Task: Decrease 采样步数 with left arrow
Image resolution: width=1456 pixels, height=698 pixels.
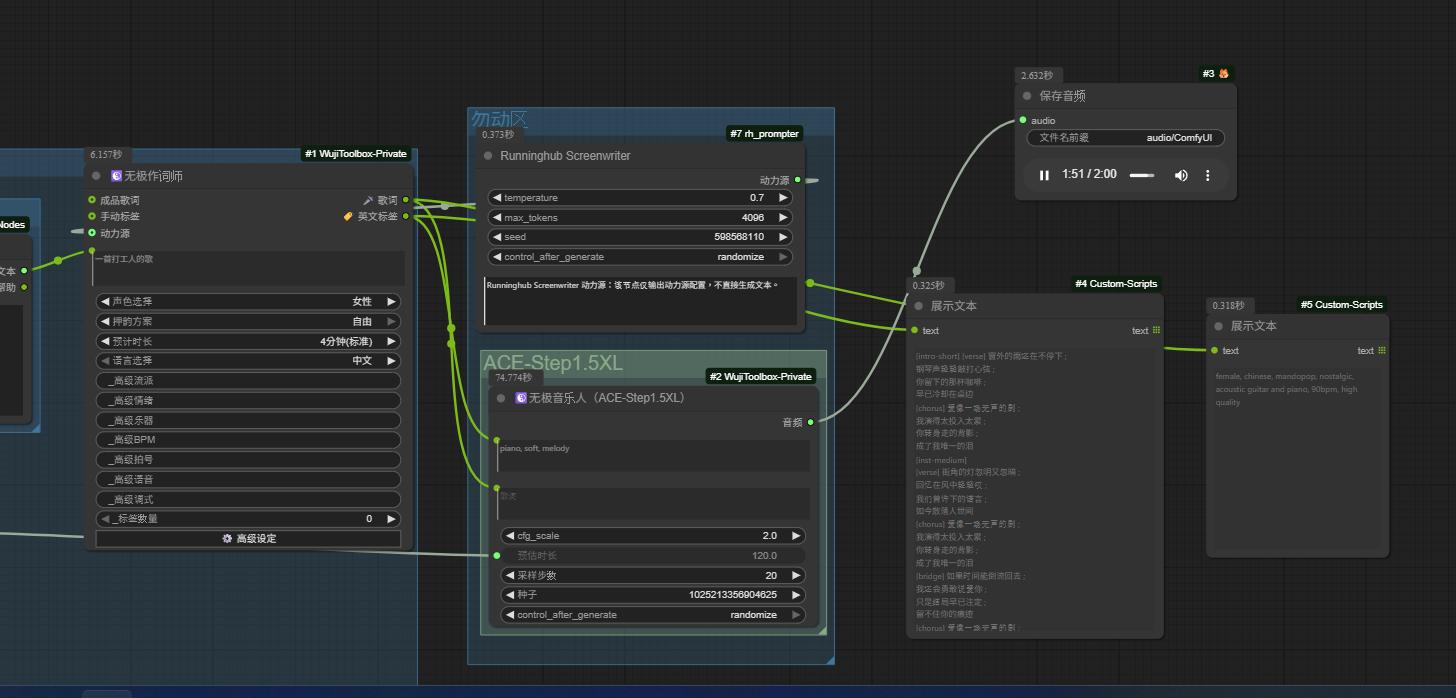Action: pyautogui.click(x=510, y=575)
